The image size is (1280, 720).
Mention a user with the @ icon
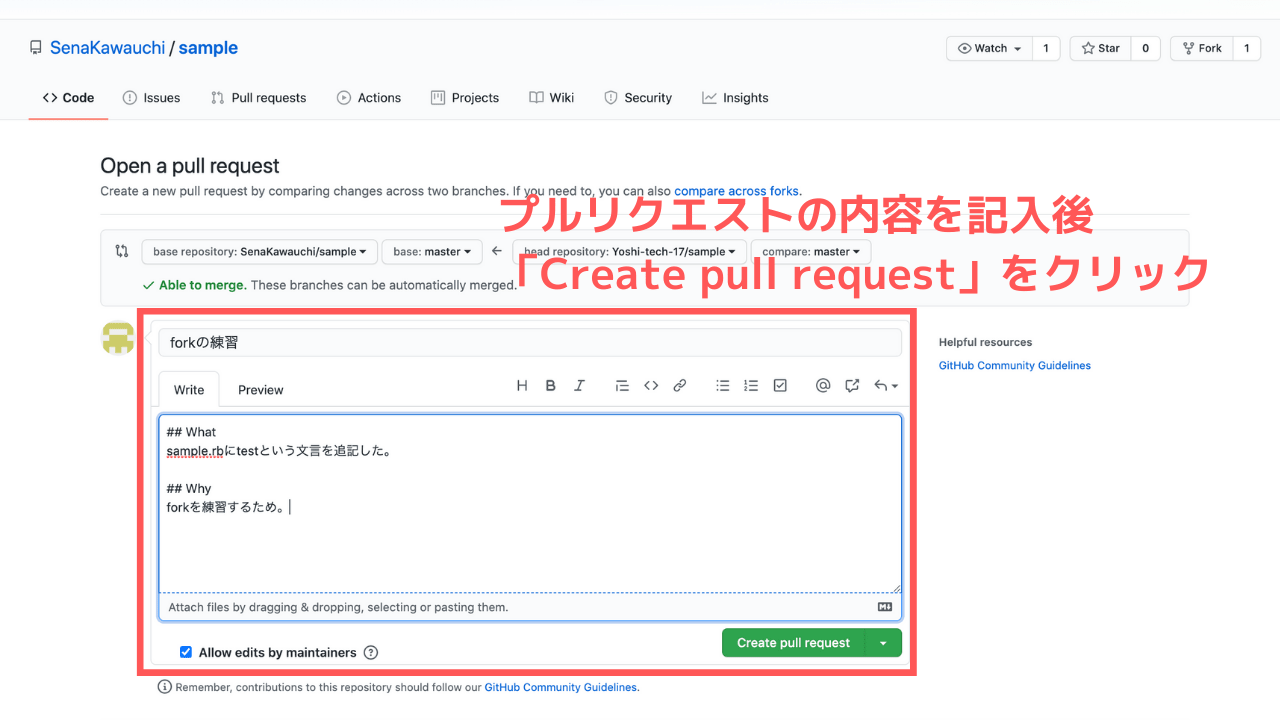click(822, 385)
